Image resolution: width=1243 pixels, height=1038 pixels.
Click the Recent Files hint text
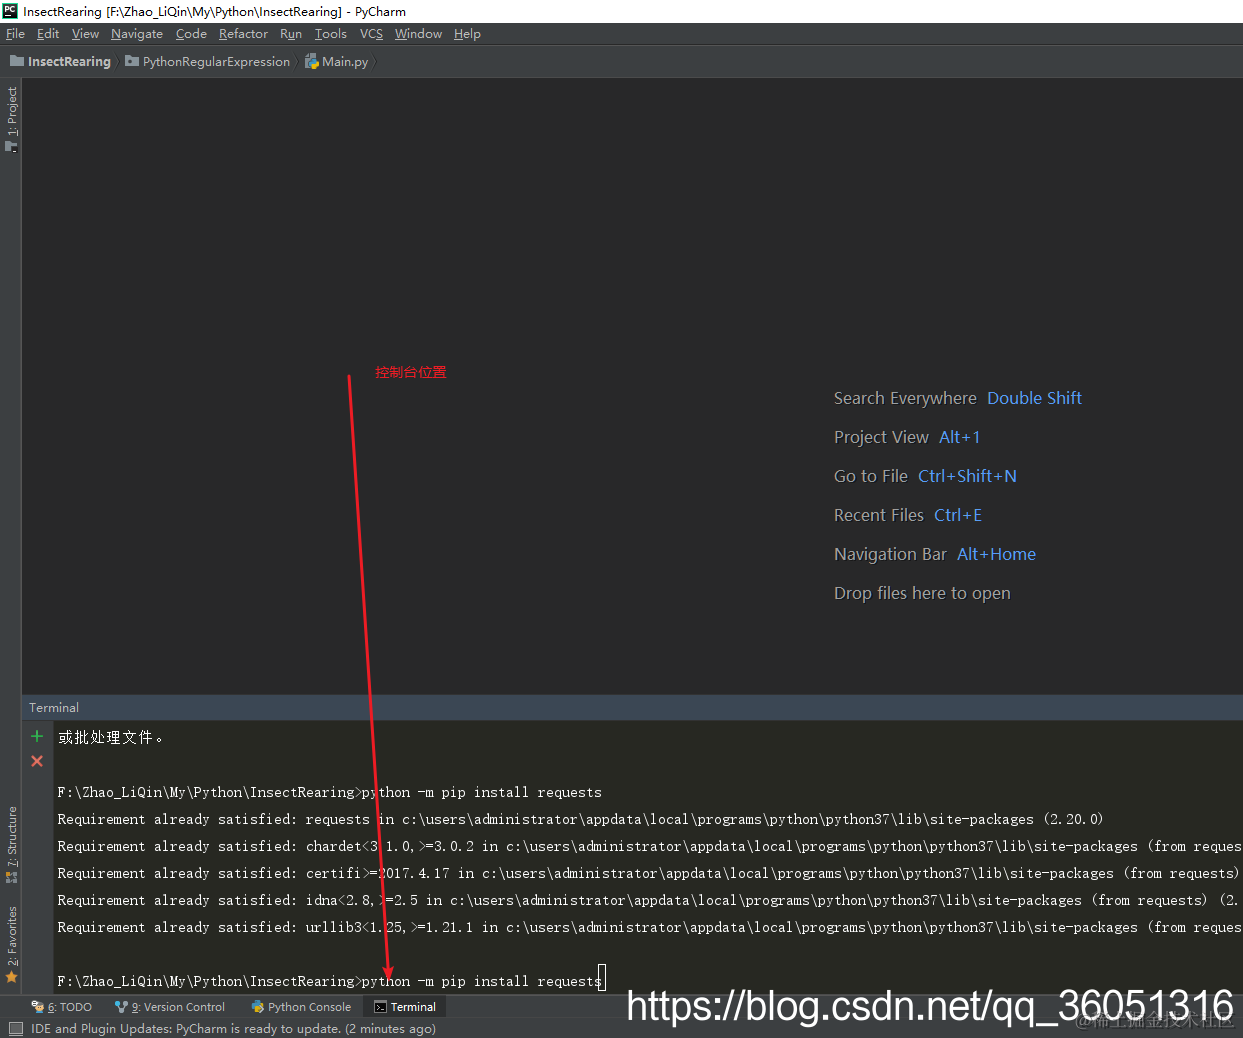click(x=879, y=515)
